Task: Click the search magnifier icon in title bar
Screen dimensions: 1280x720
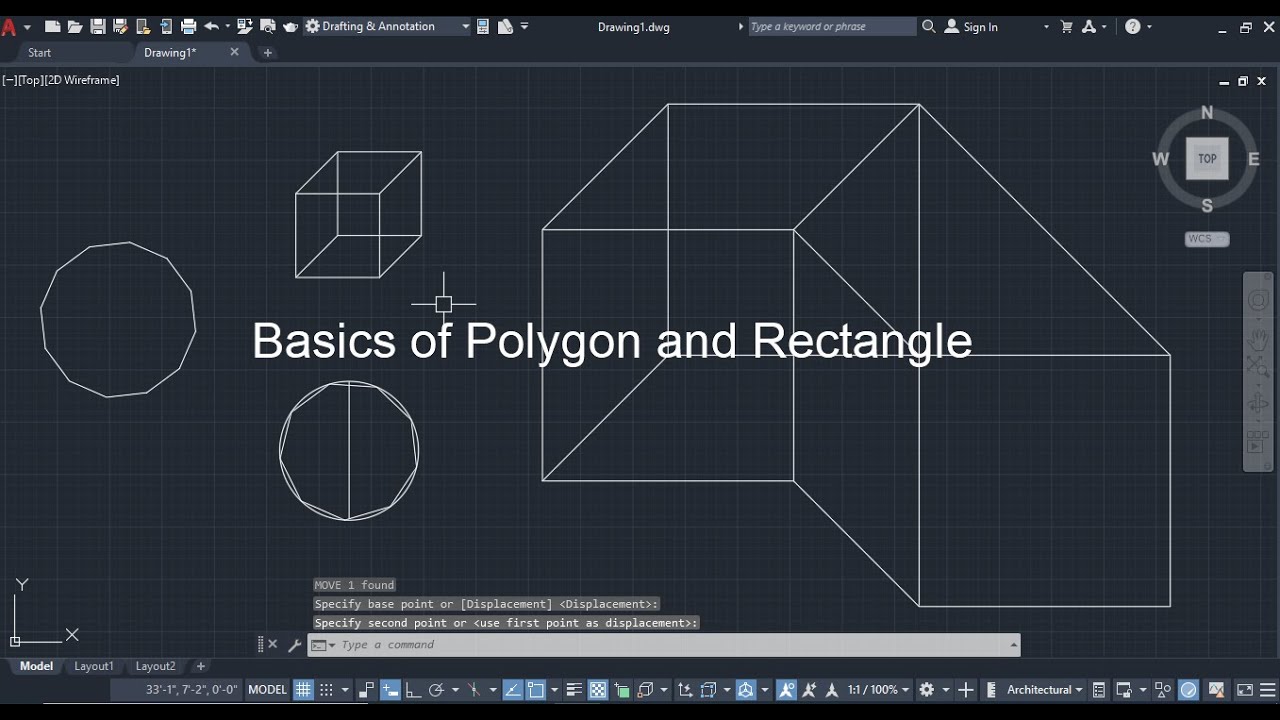Action: coord(929,27)
